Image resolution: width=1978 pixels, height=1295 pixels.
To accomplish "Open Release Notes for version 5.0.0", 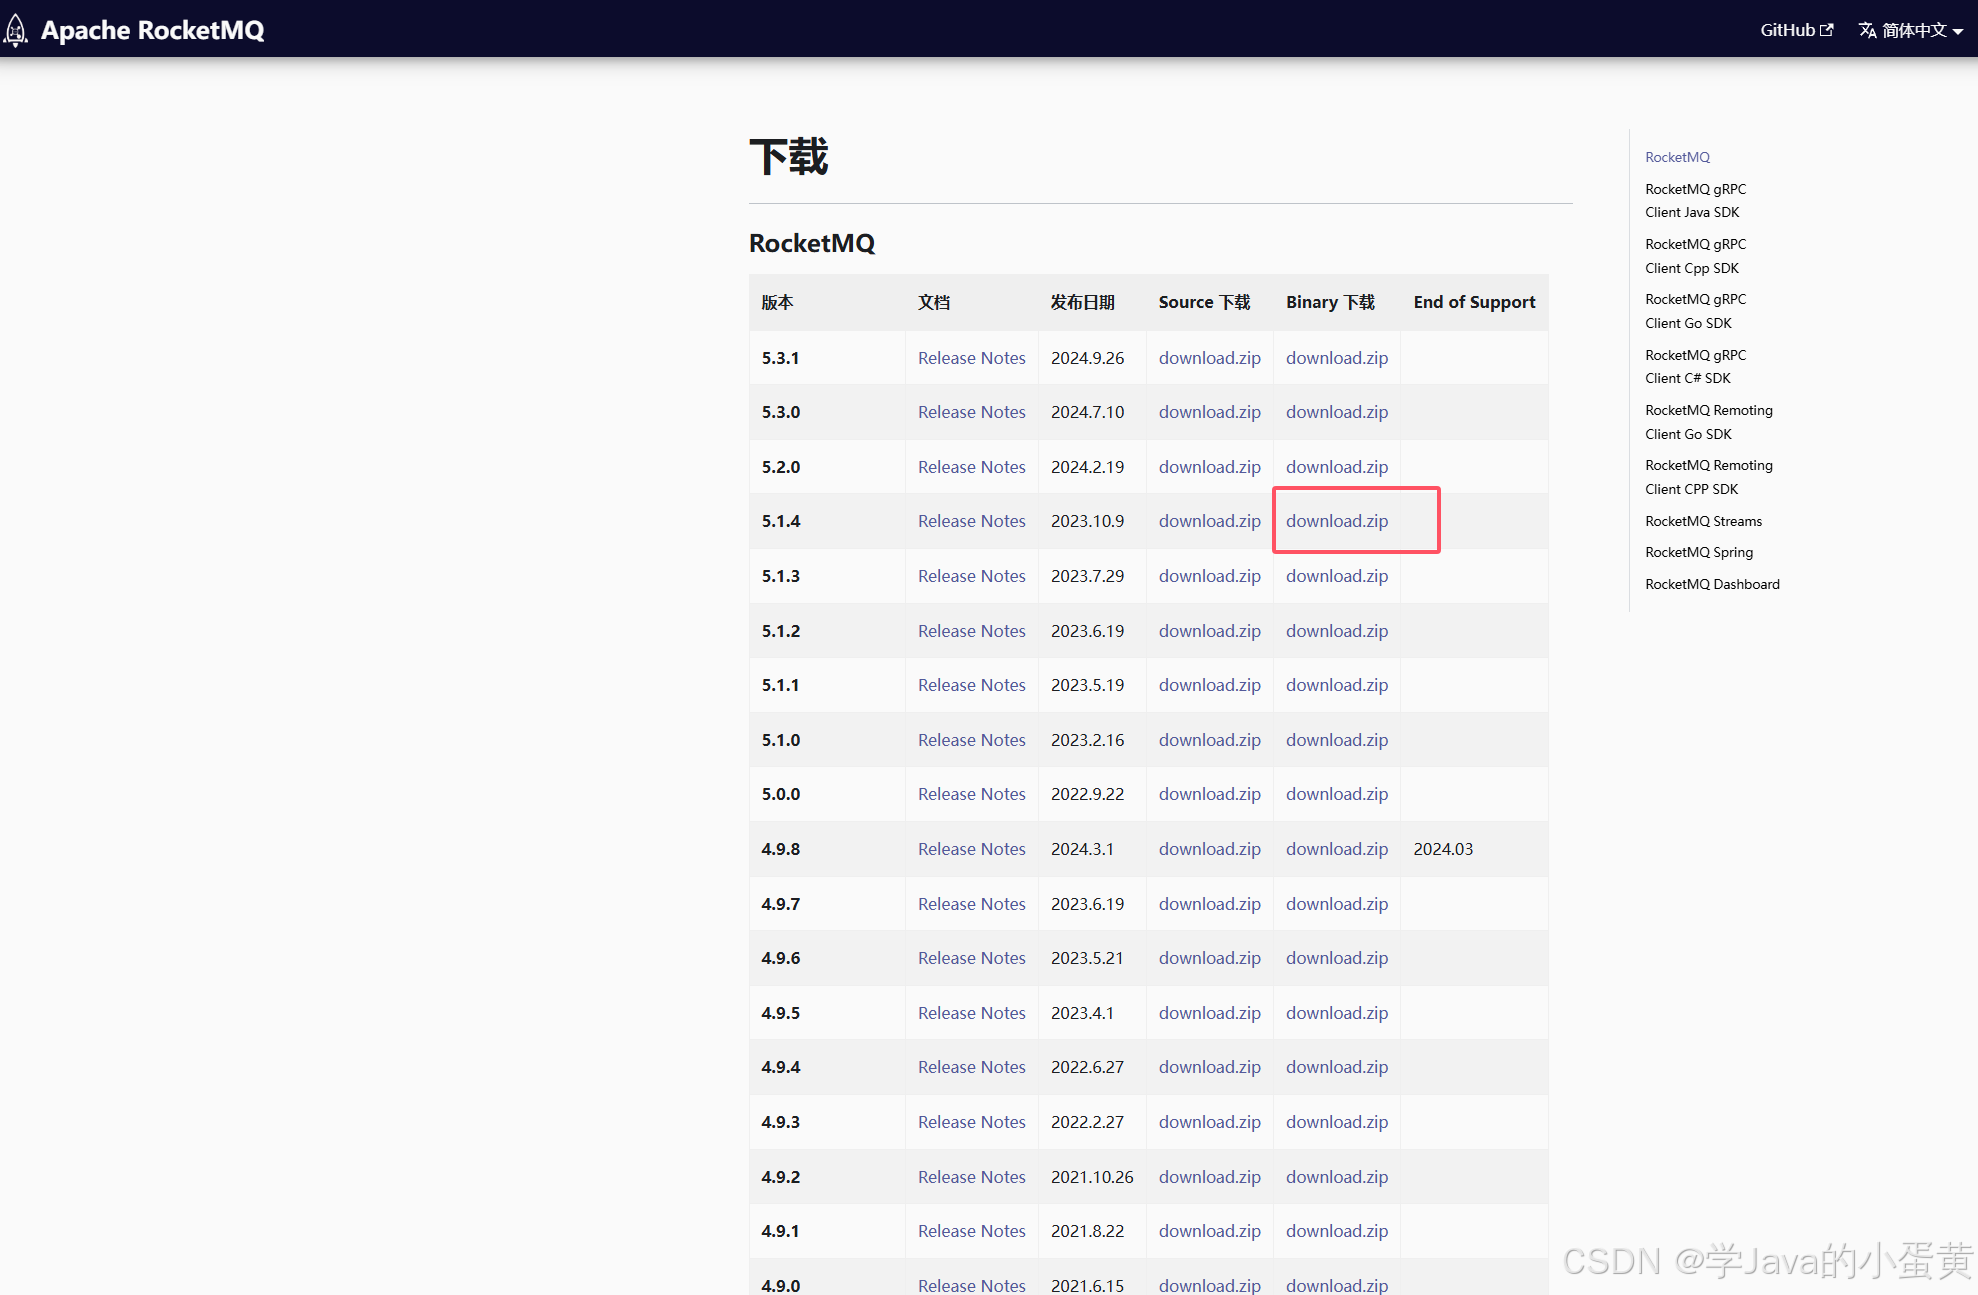I will (x=971, y=794).
